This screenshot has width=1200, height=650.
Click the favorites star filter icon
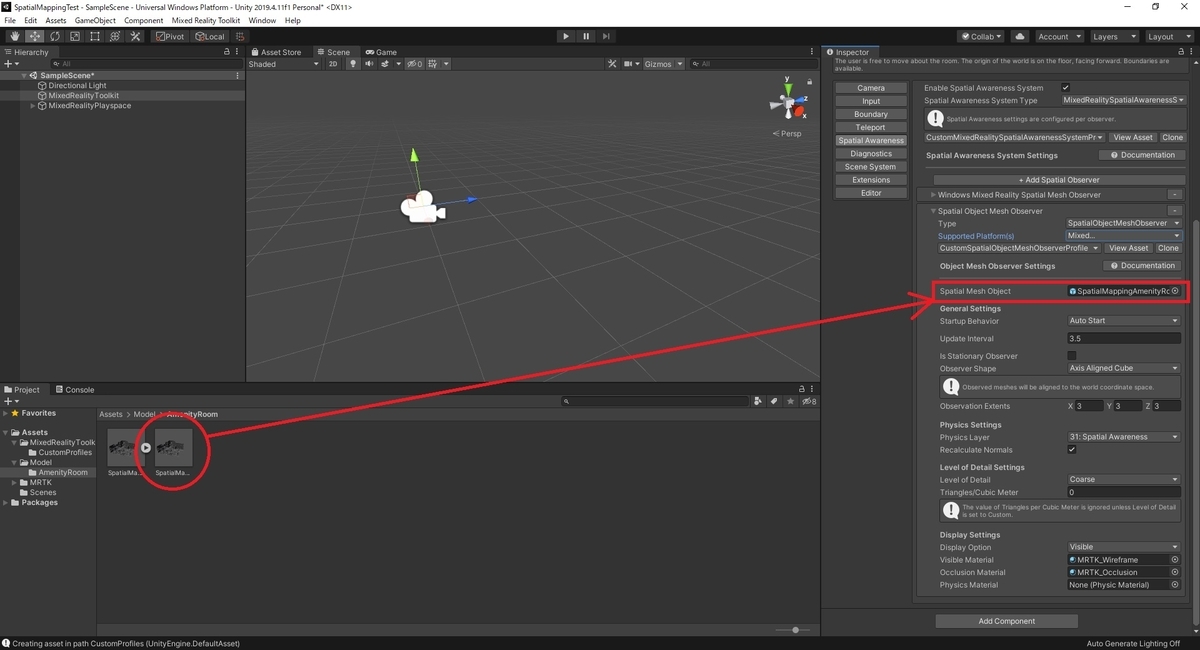[x=789, y=401]
